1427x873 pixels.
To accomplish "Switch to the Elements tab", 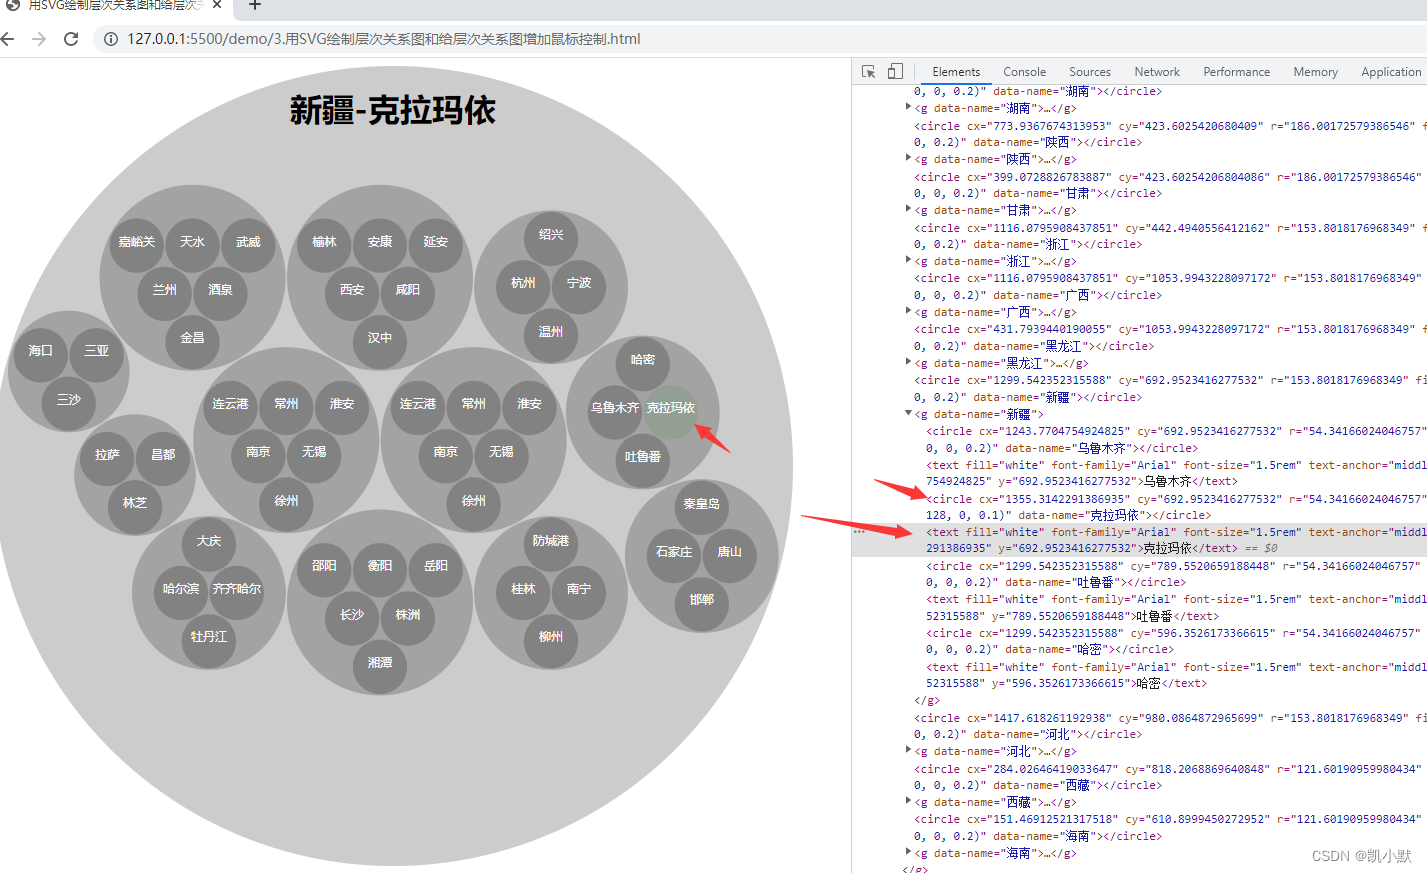I will (956, 72).
